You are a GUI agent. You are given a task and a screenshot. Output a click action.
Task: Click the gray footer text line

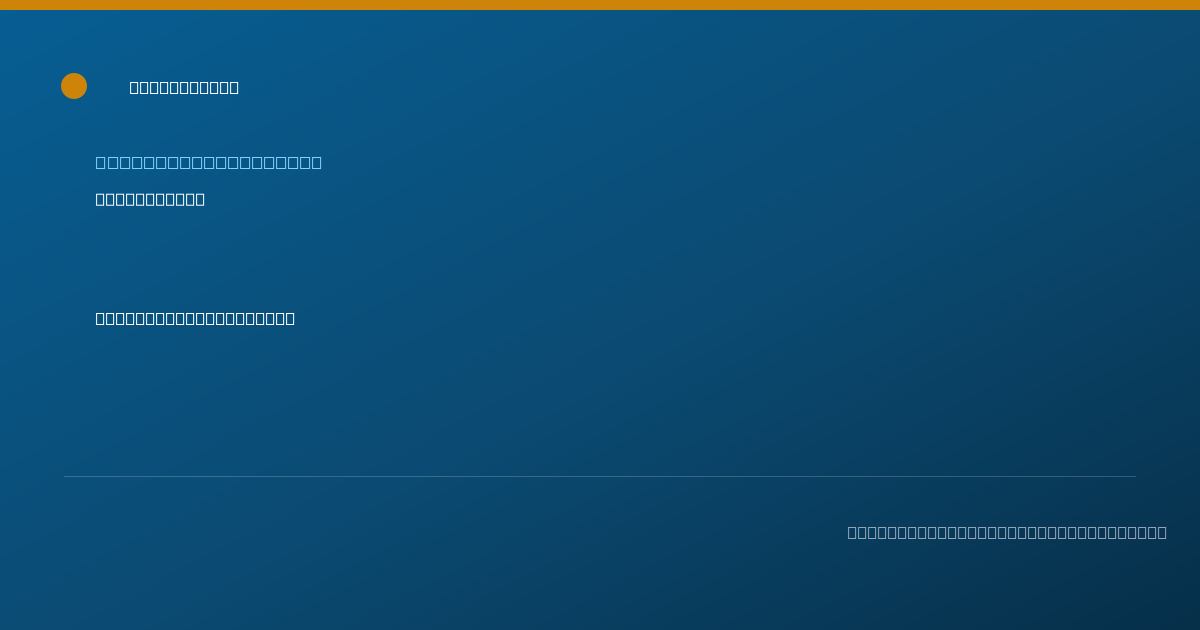point(1007,532)
